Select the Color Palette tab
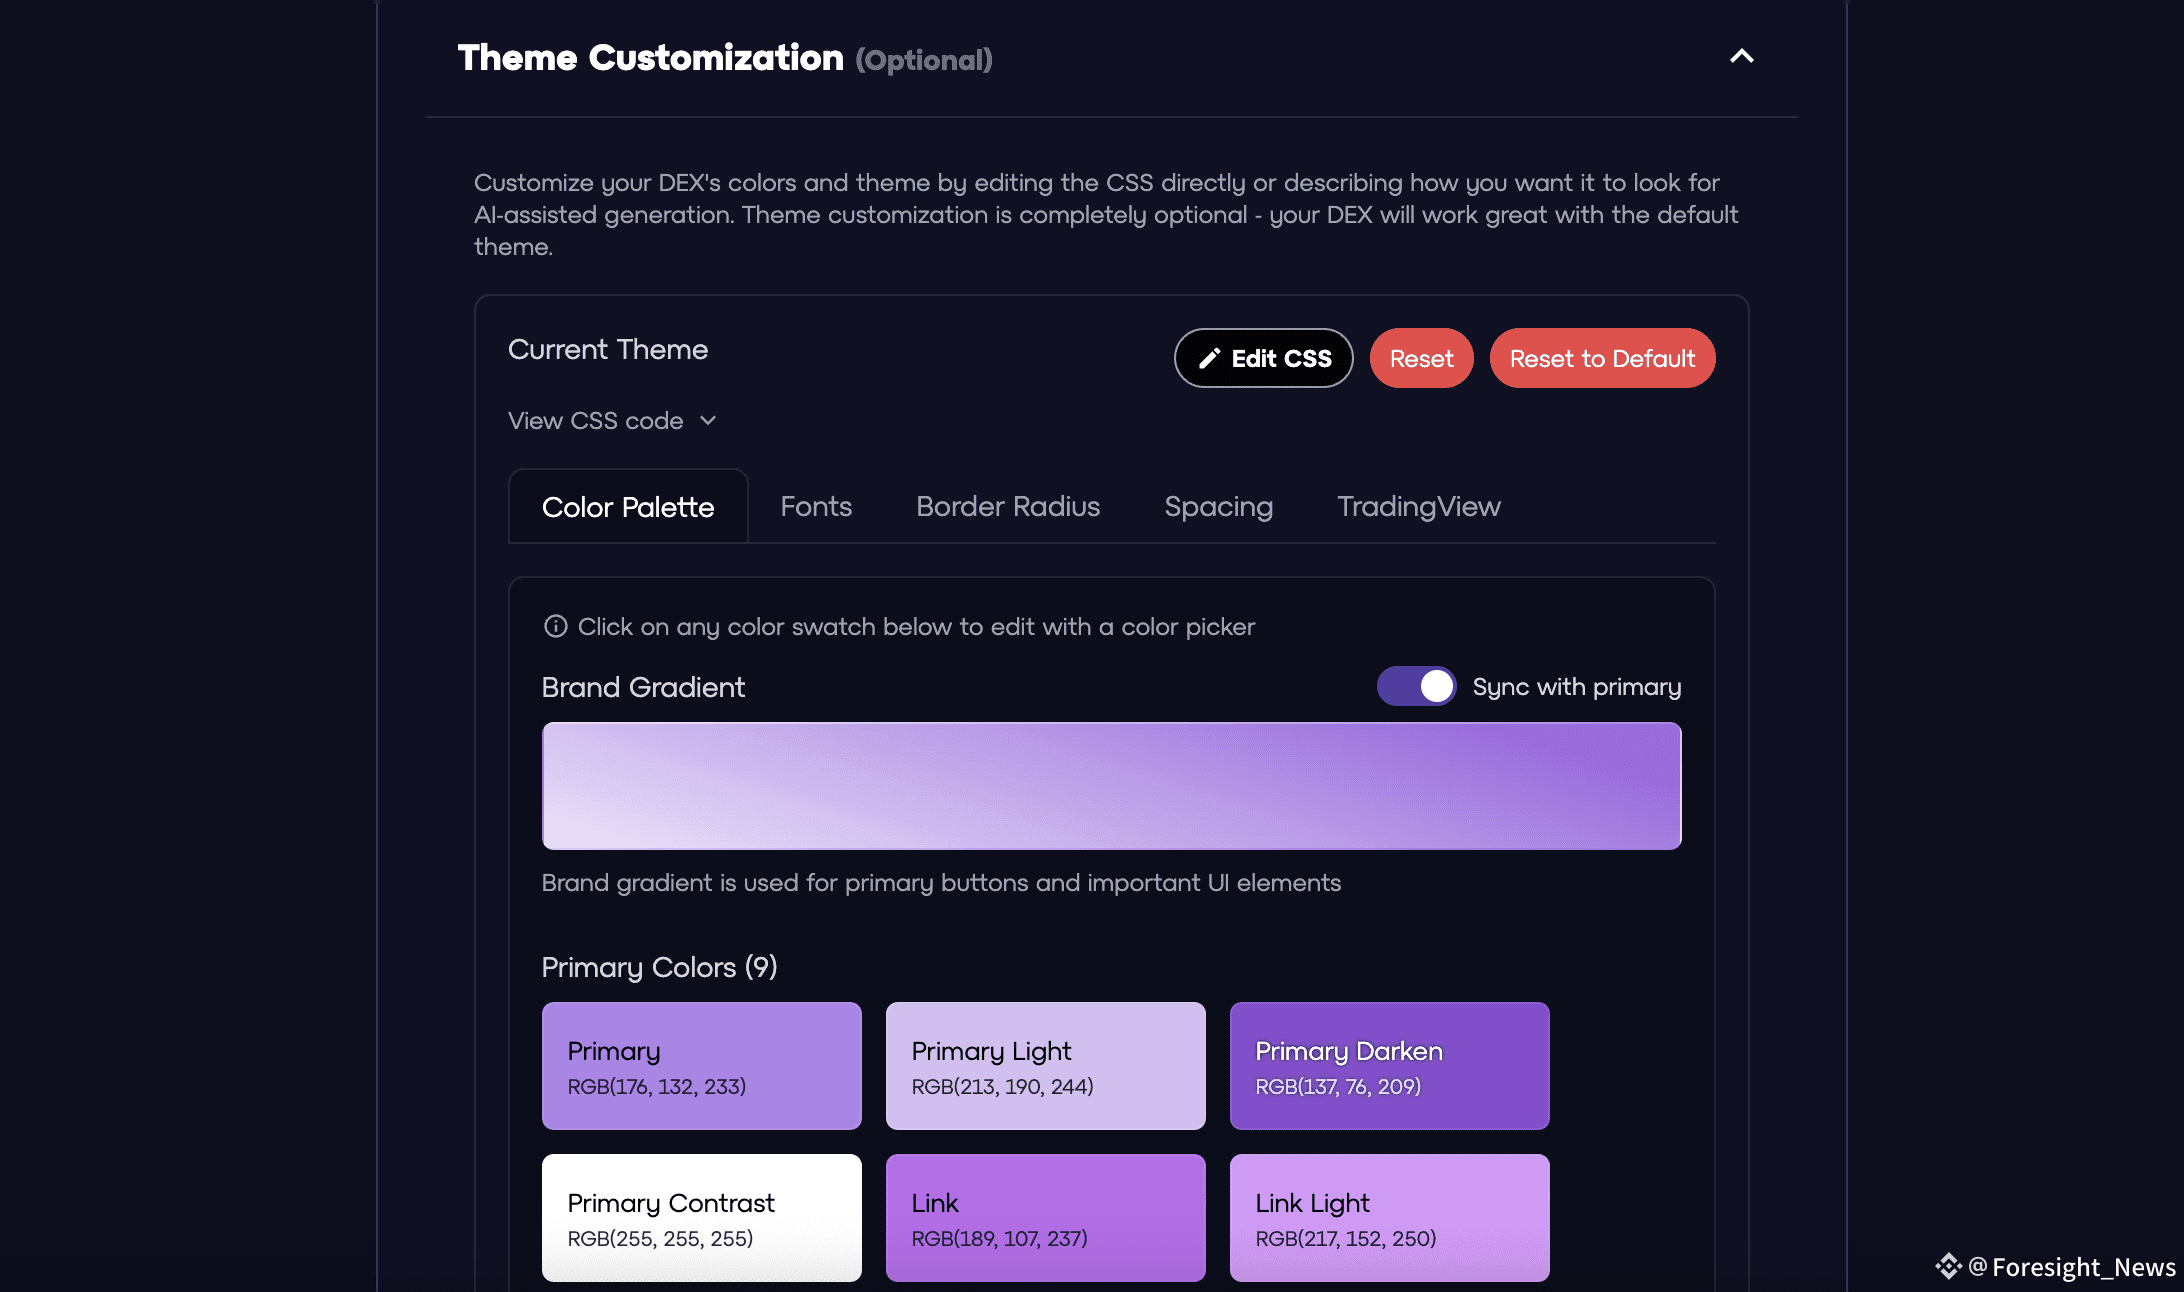Image resolution: width=2184 pixels, height=1292 pixels. [628, 507]
